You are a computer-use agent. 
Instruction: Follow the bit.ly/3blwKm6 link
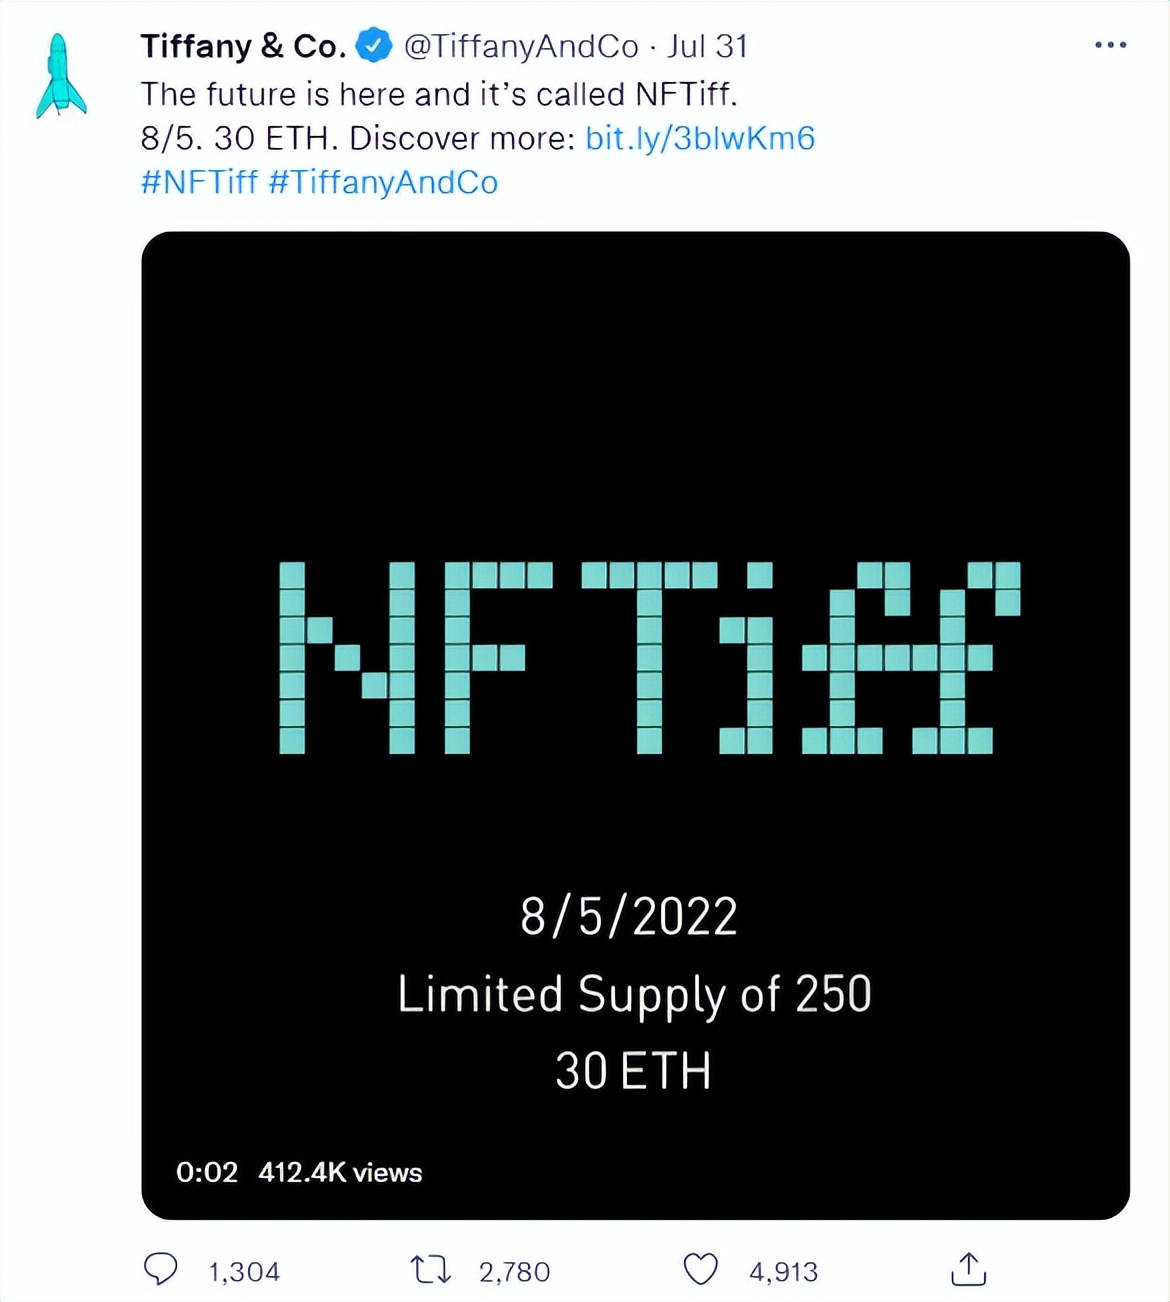[700, 138]
